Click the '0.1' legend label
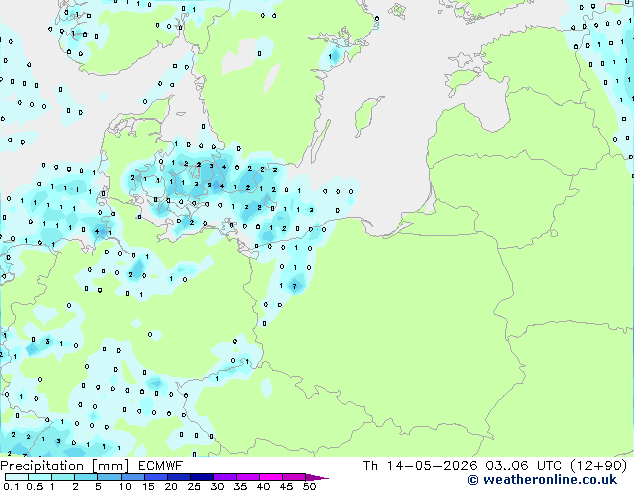634x490 pixels. coord(11,486)
